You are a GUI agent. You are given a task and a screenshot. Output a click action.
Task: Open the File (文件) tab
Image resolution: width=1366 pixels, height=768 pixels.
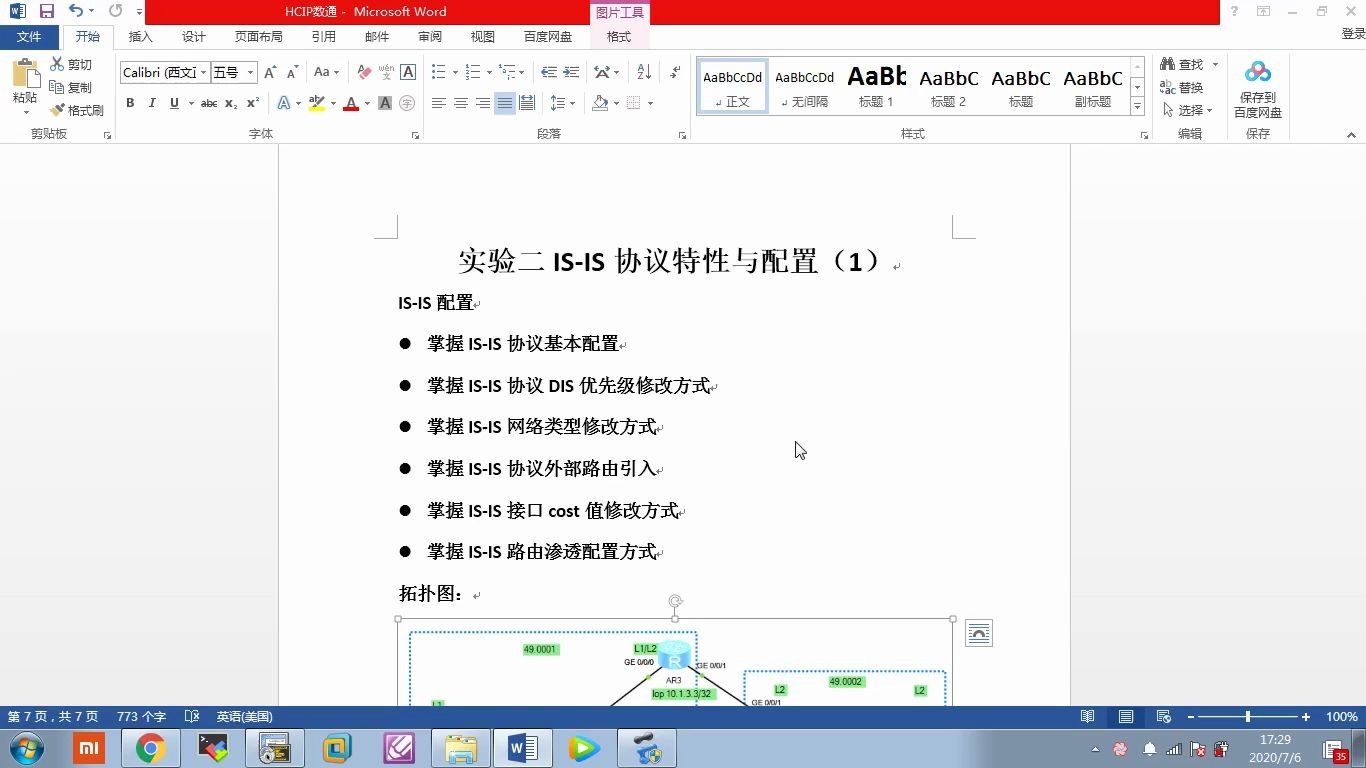(29, 37)
